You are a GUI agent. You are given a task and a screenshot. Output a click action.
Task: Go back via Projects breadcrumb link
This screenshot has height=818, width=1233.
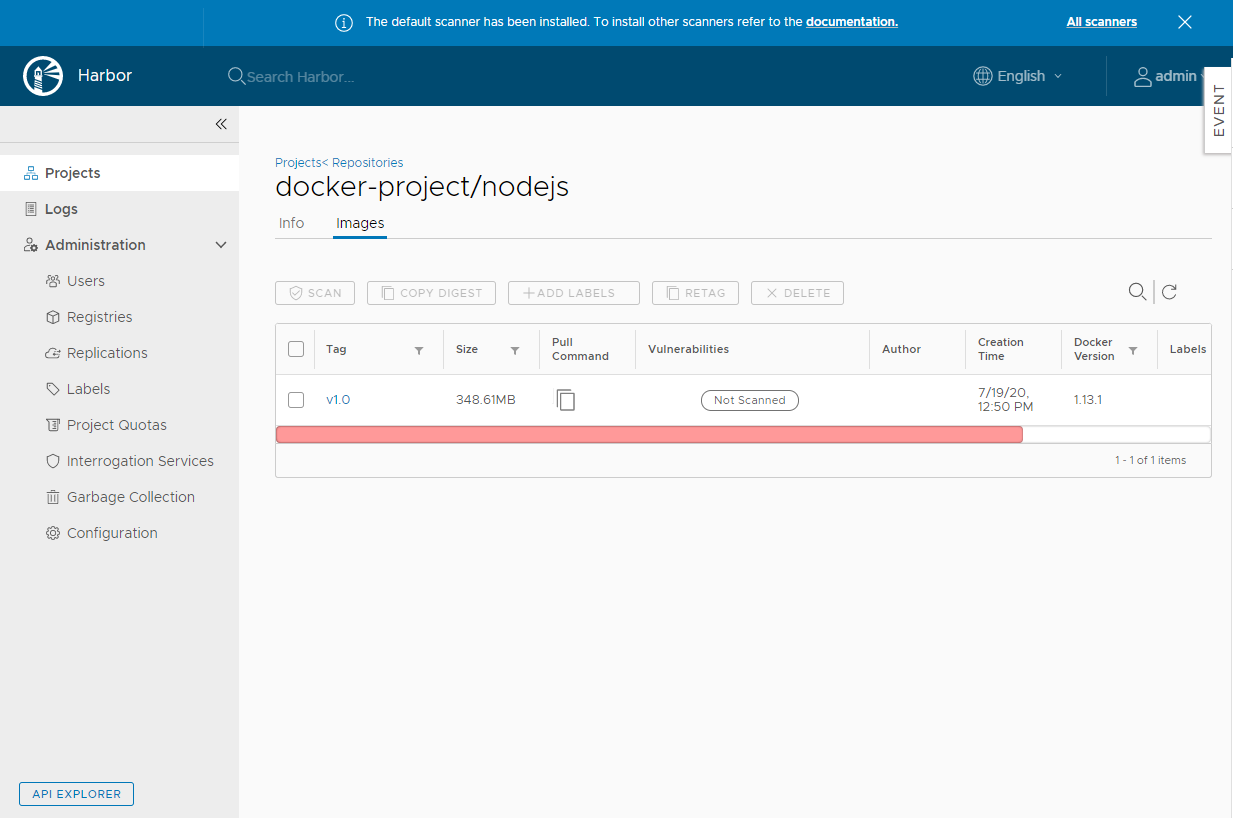click(x=298, y=162)
